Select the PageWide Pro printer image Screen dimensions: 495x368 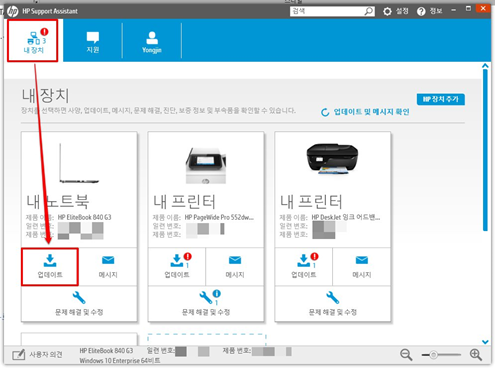click(206, 166)
